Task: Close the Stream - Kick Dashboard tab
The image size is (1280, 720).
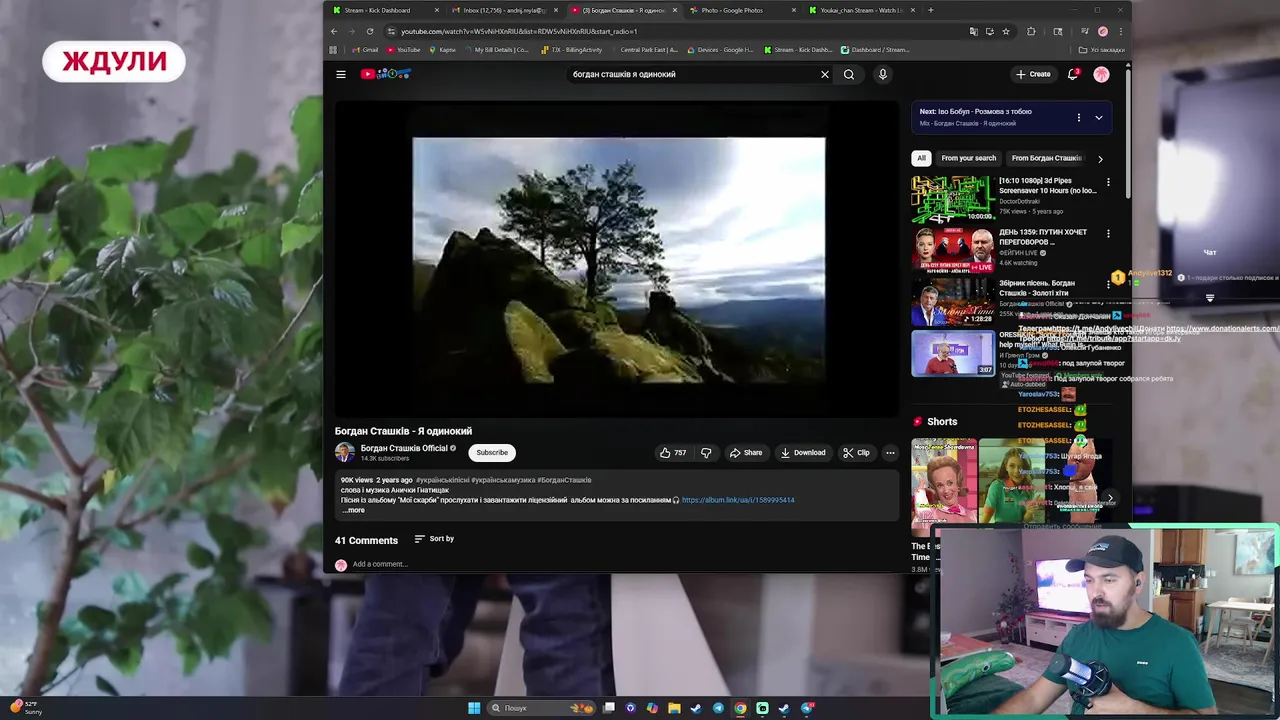Action: pyautogui.click(x=437, y=10)
